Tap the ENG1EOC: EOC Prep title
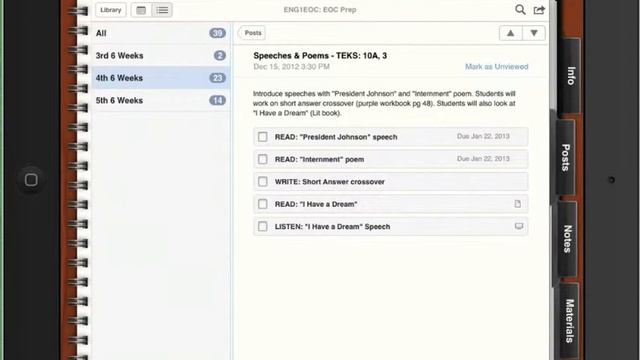 pyautogui.click(x=320, y=10)
